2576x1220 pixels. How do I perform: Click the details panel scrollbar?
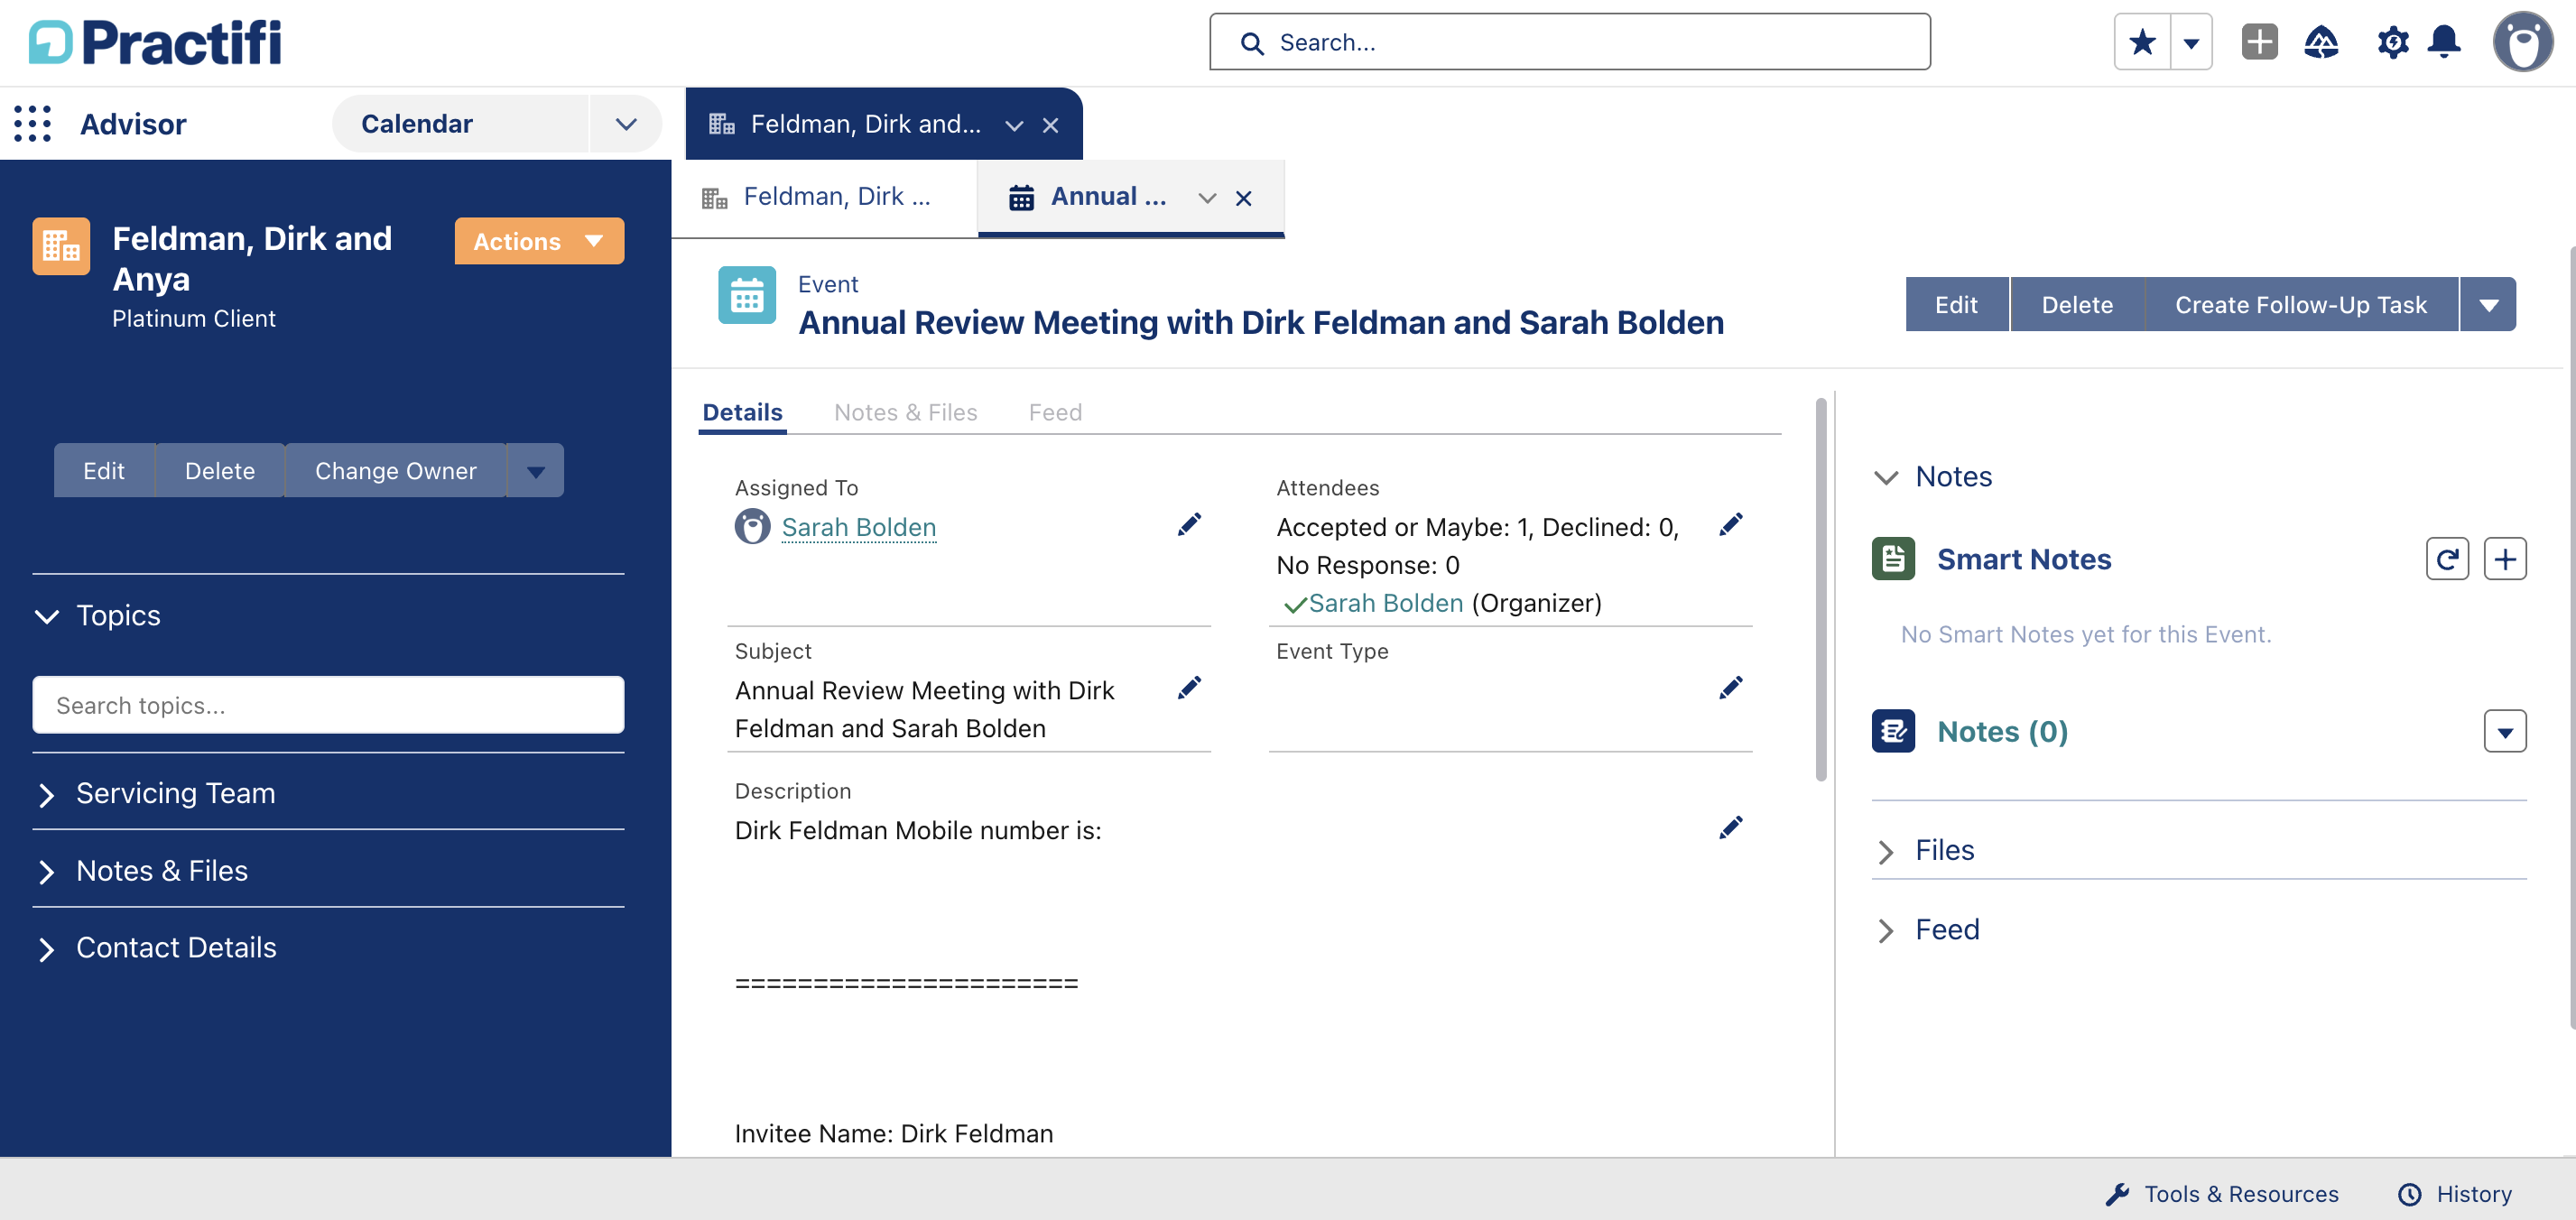1821,590
